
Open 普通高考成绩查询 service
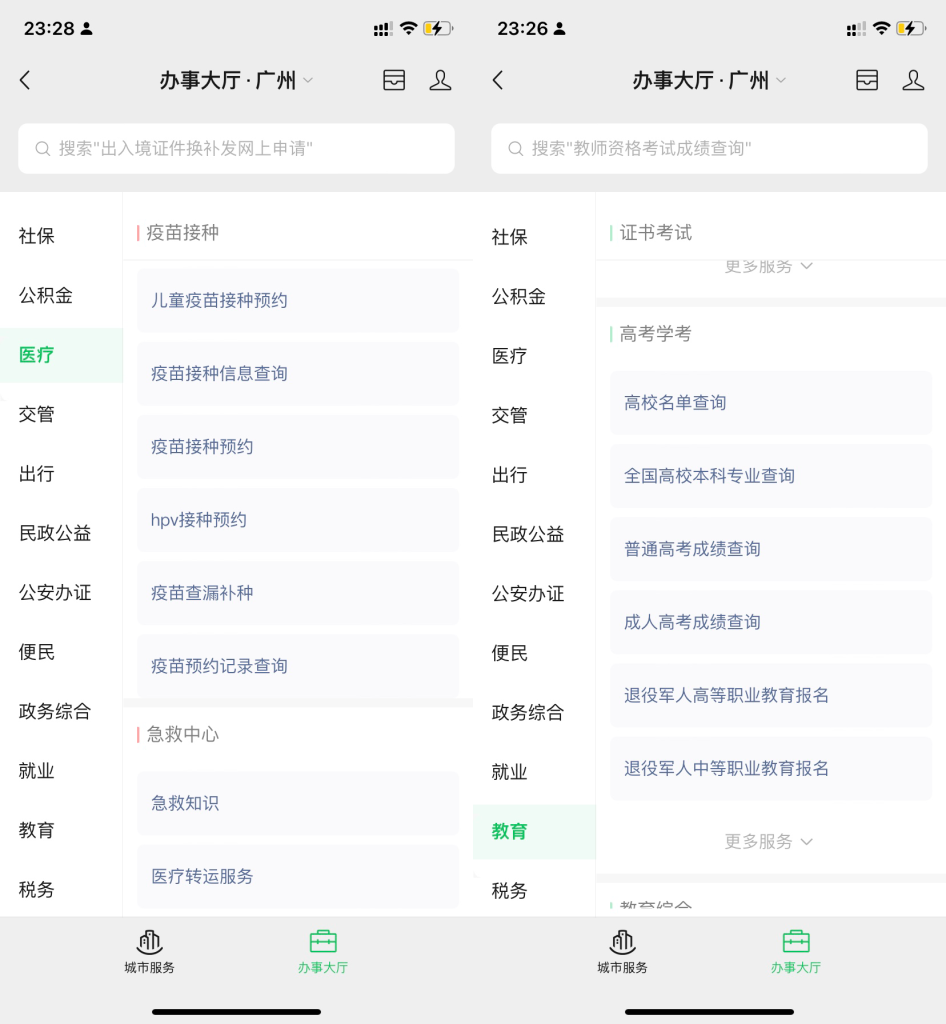[770, 549]
